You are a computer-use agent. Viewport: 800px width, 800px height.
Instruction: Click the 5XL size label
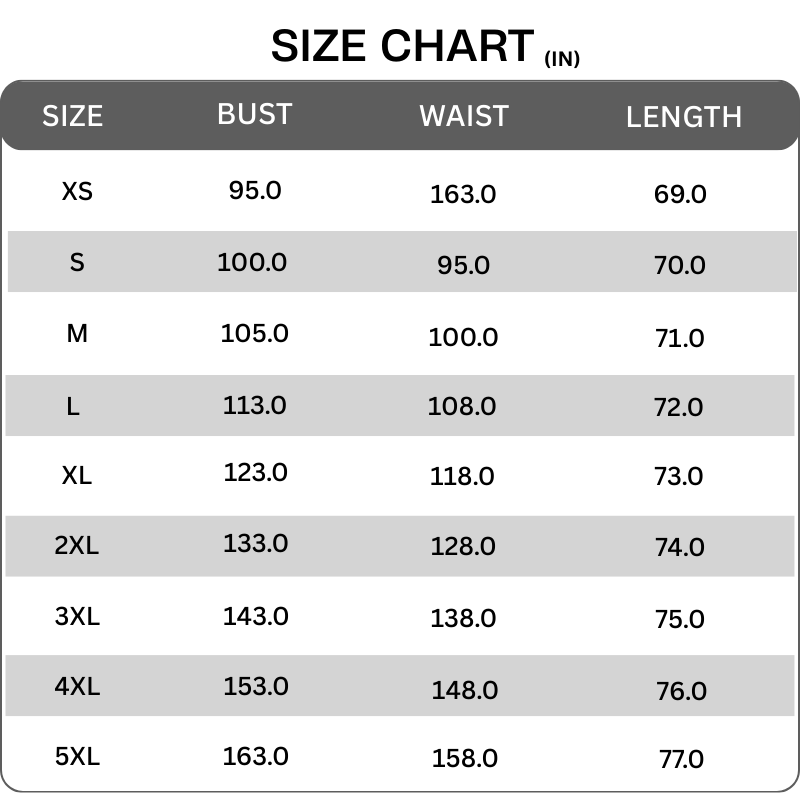(x=77, y=756)
